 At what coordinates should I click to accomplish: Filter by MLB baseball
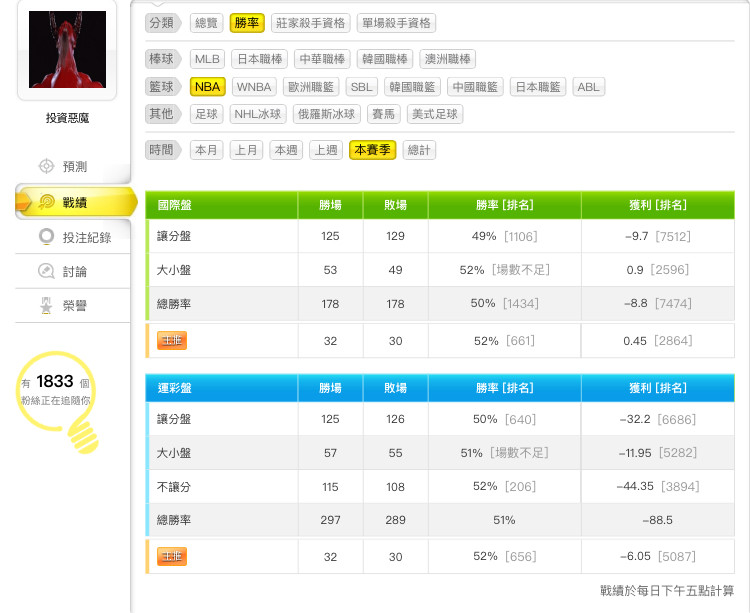tap(207, 59)
